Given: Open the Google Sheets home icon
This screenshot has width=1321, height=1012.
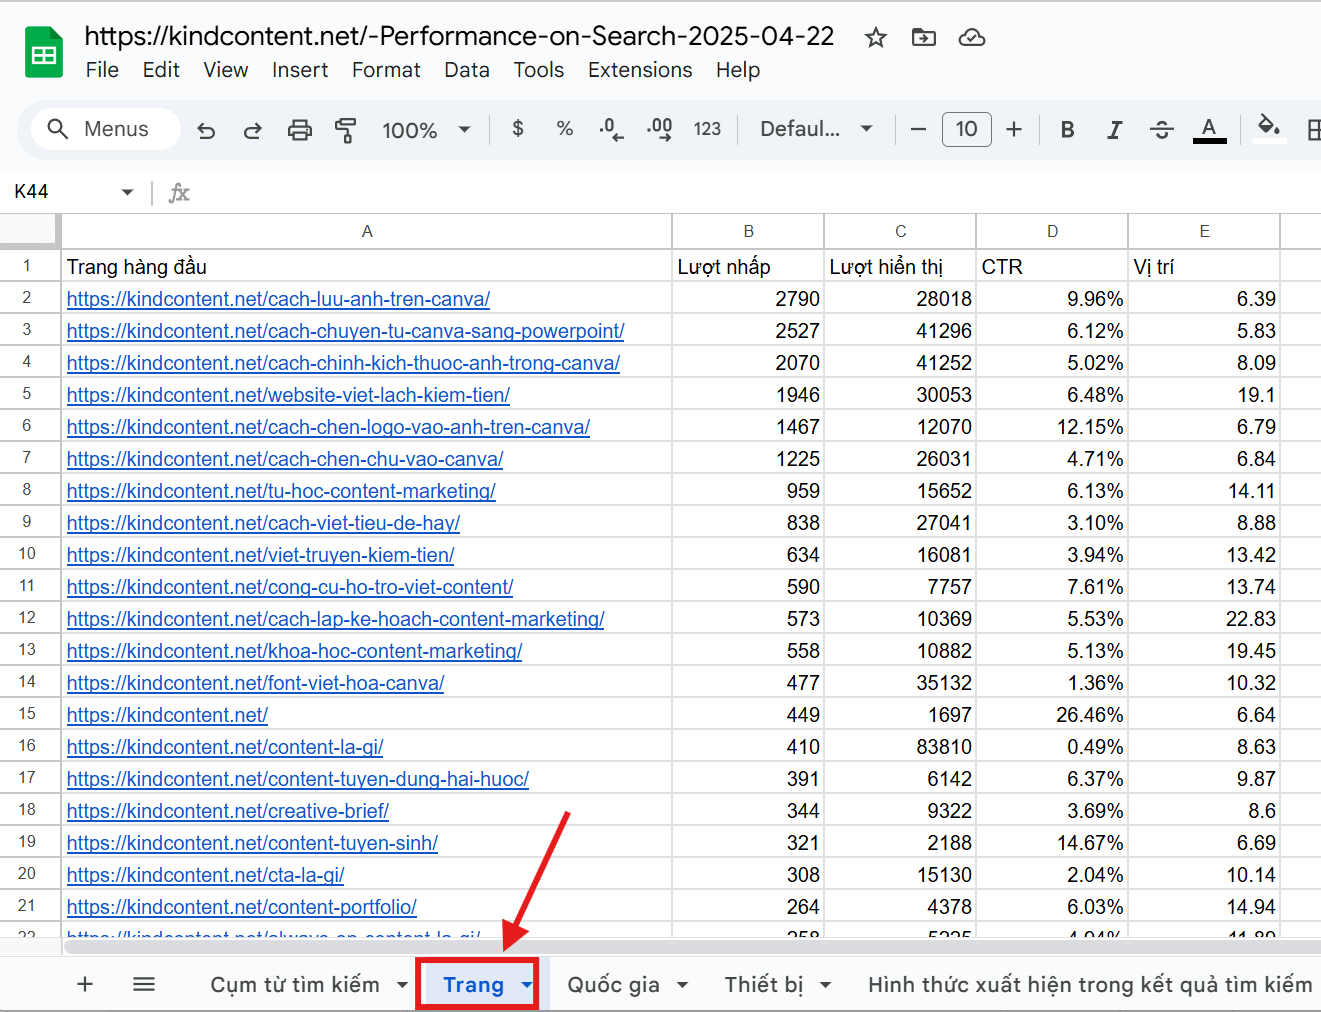Looking at the screenshot, I should pyautogui.click(x=44, y=53).
